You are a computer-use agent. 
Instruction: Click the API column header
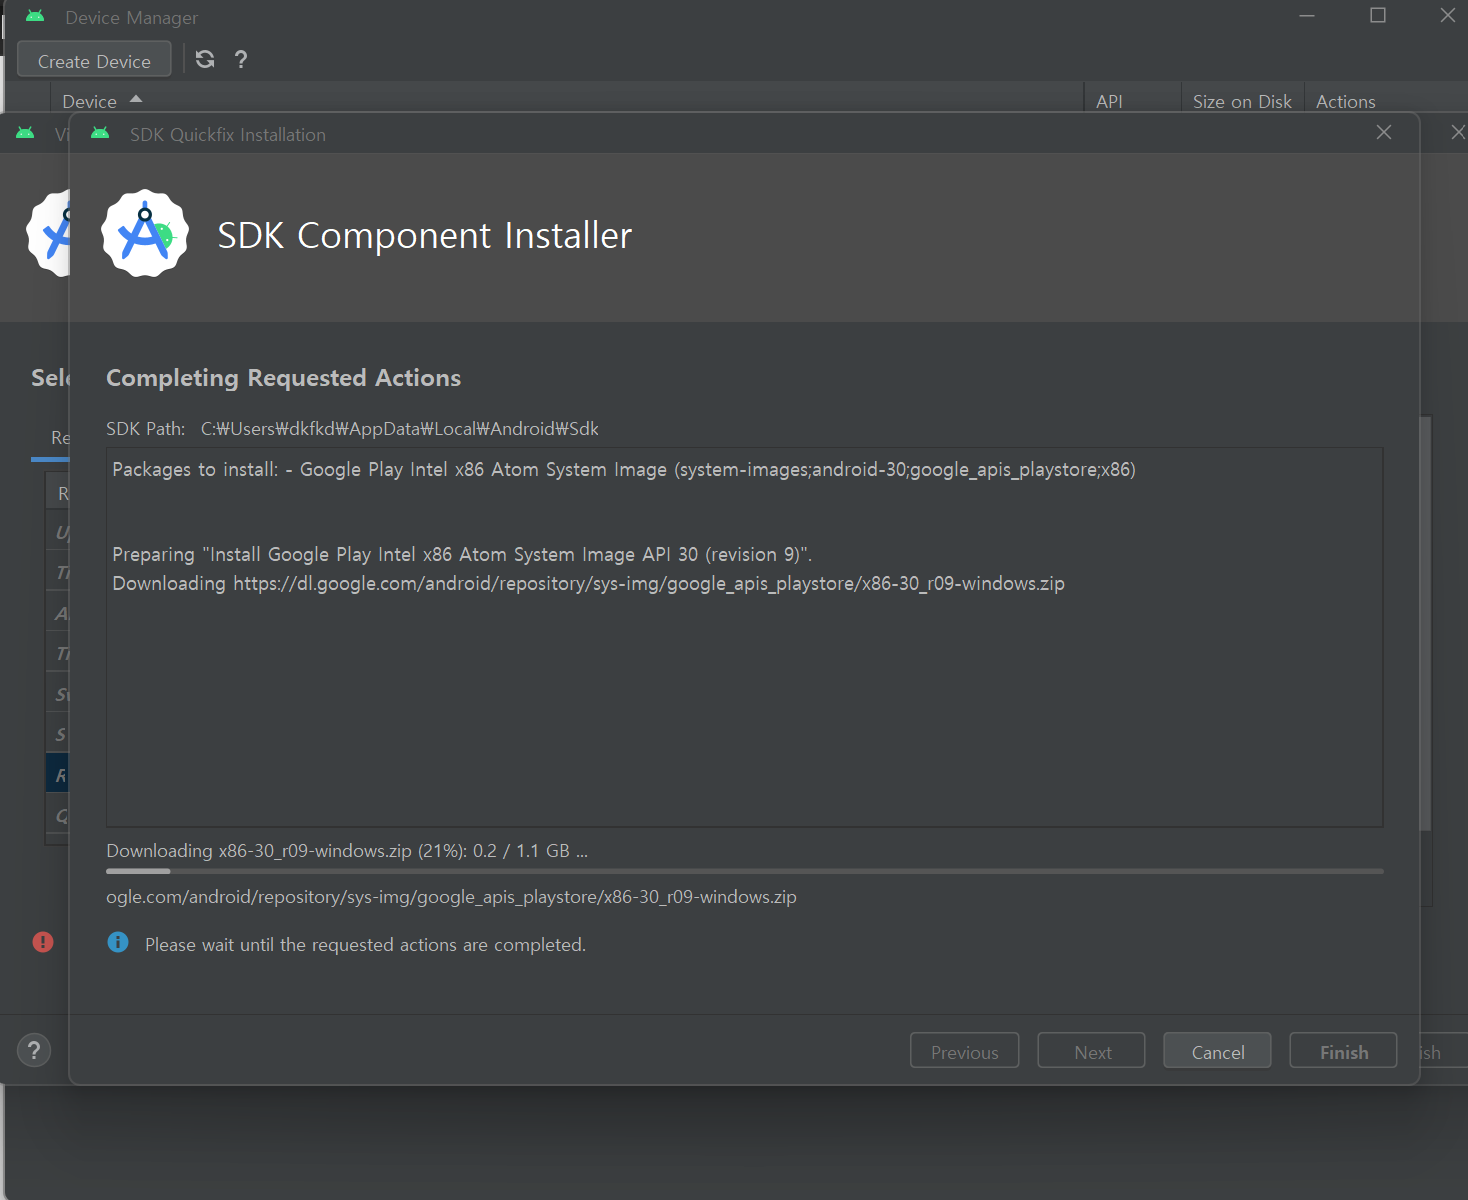(1109, 101)
